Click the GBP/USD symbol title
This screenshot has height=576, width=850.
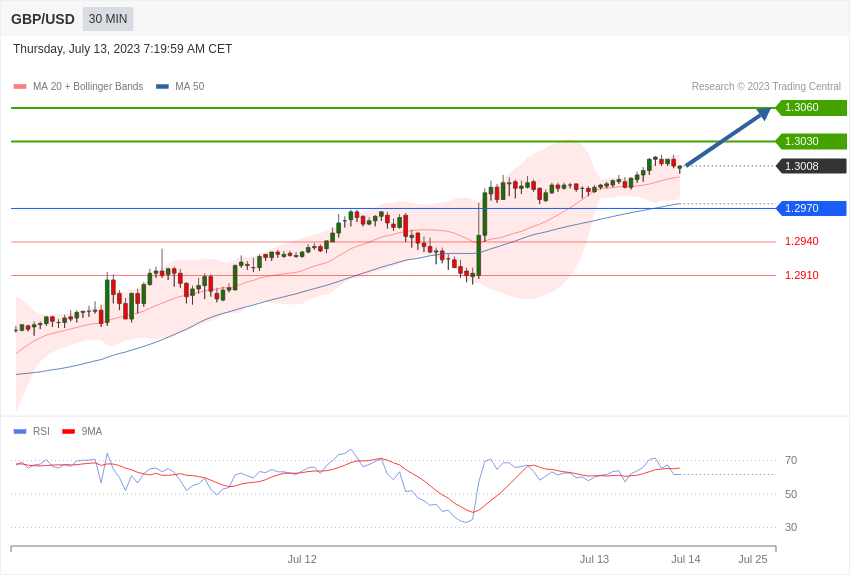click(x=43, y=19)
